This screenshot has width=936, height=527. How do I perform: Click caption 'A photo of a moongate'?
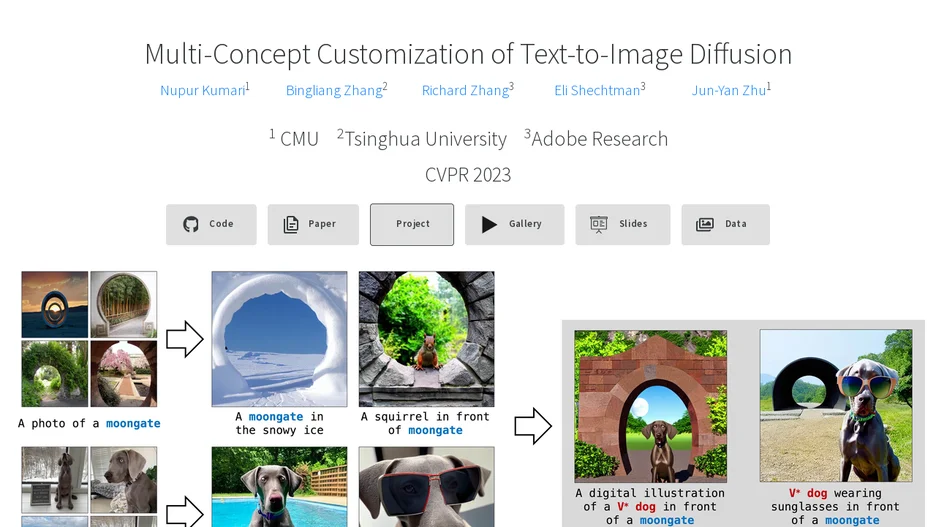(89, 423)
